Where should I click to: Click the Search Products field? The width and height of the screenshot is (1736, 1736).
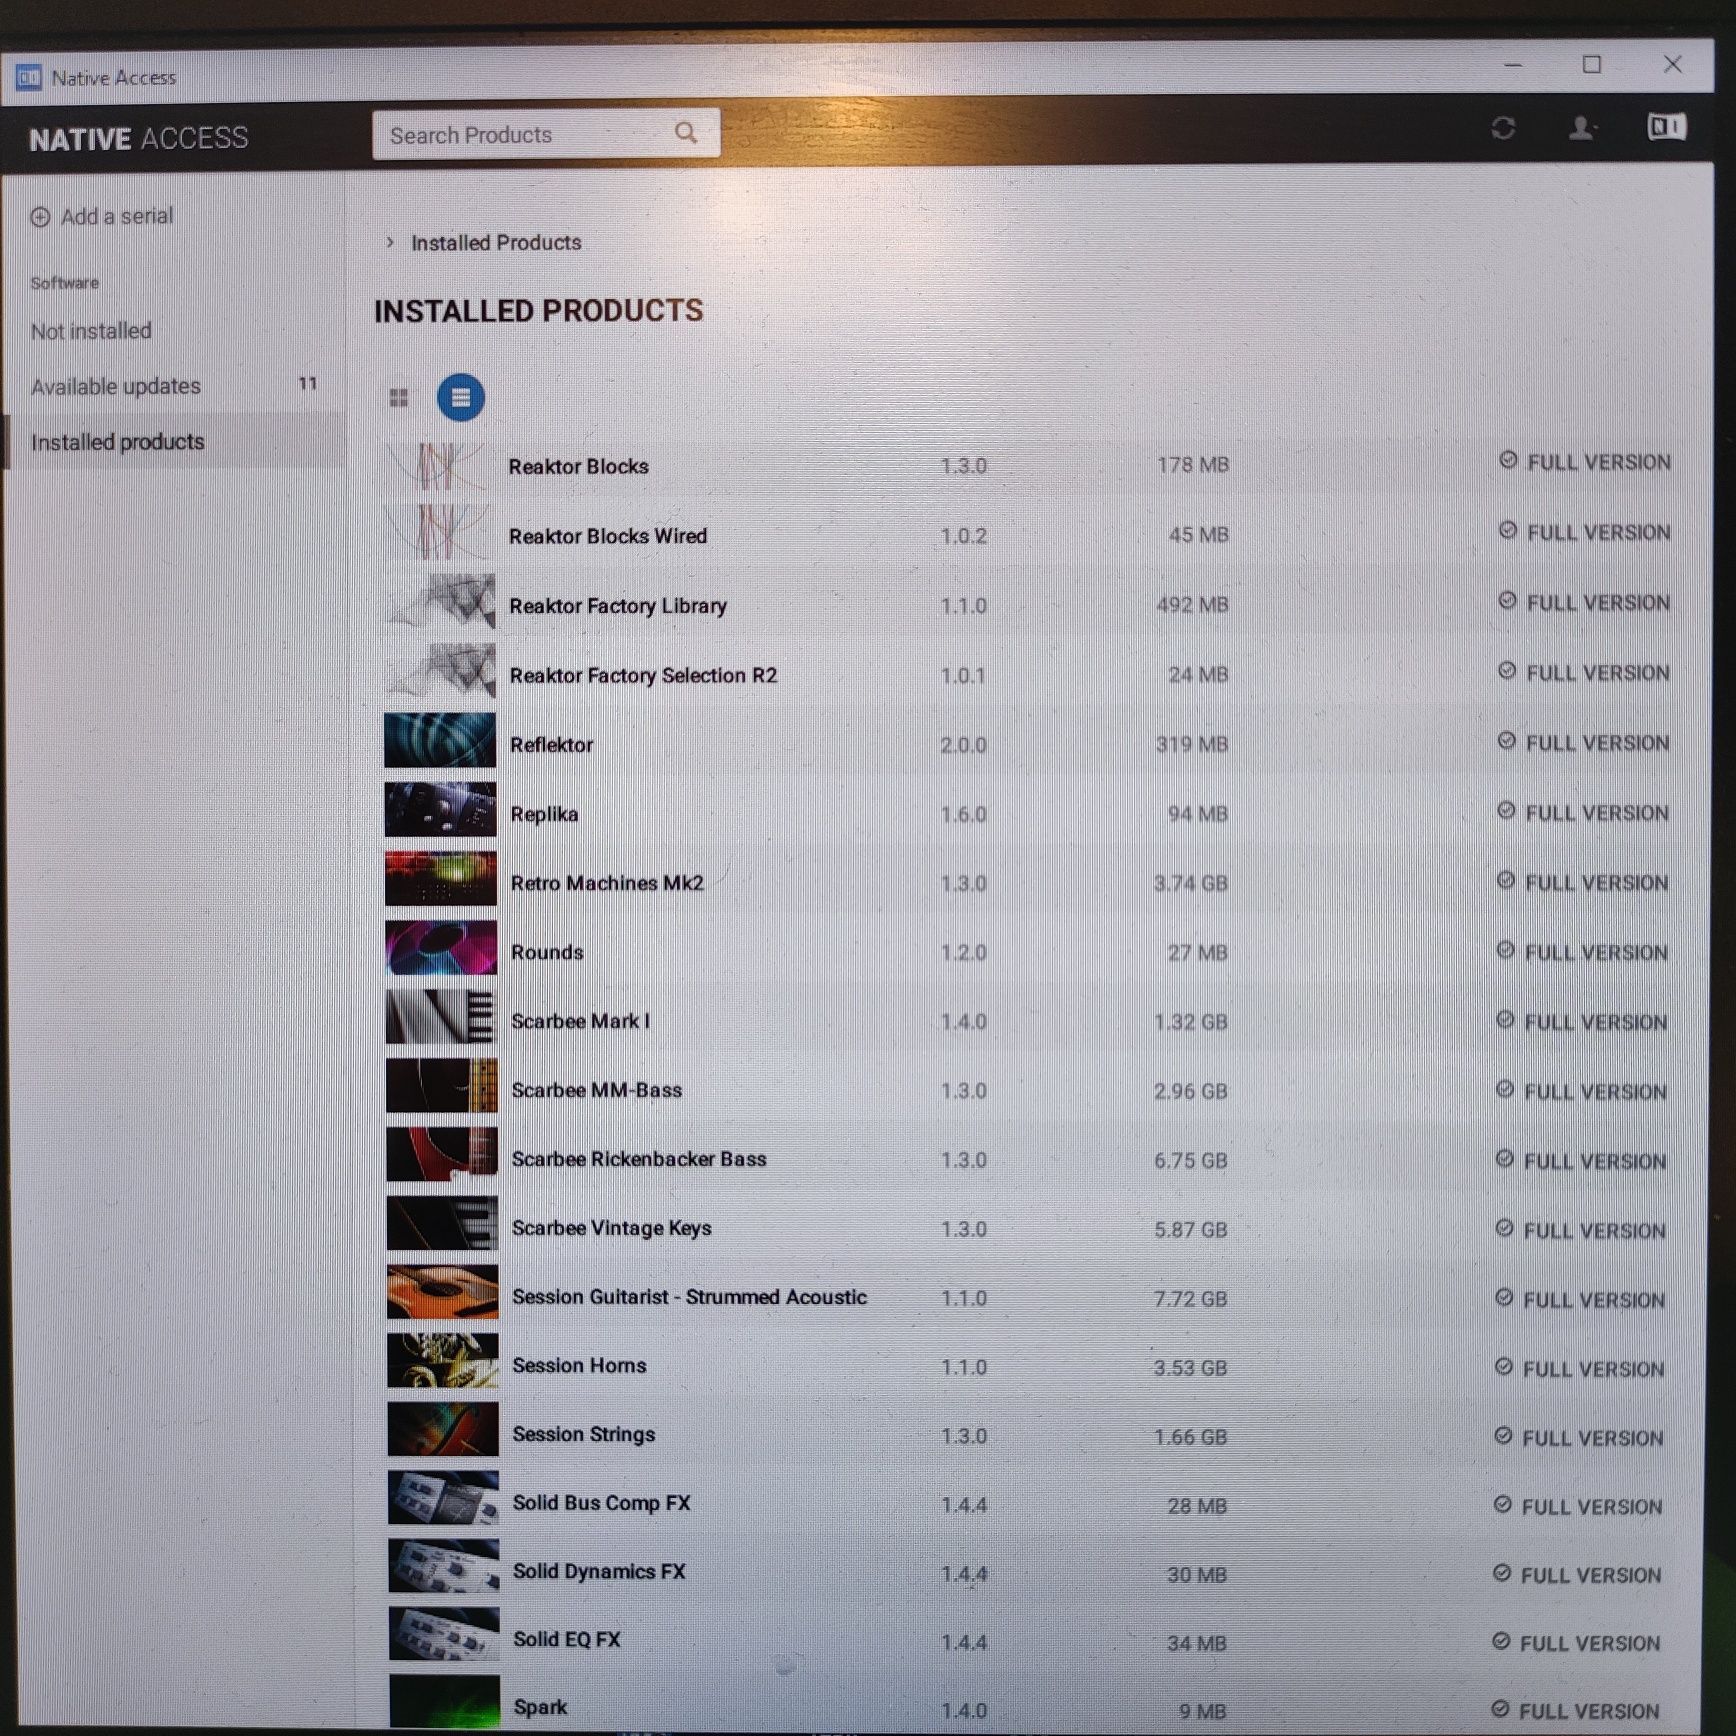coord(546,134)
